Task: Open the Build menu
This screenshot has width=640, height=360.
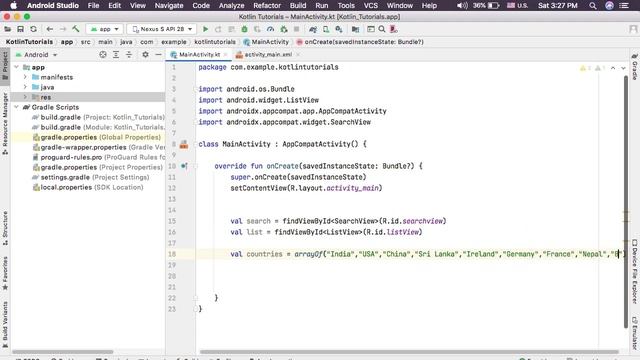Action: pyautogui.click(x=298, y=6)
